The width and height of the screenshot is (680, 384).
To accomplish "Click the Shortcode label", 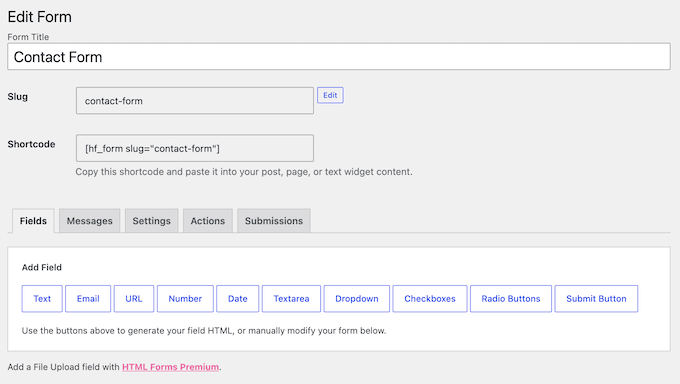I will (31, 144).
